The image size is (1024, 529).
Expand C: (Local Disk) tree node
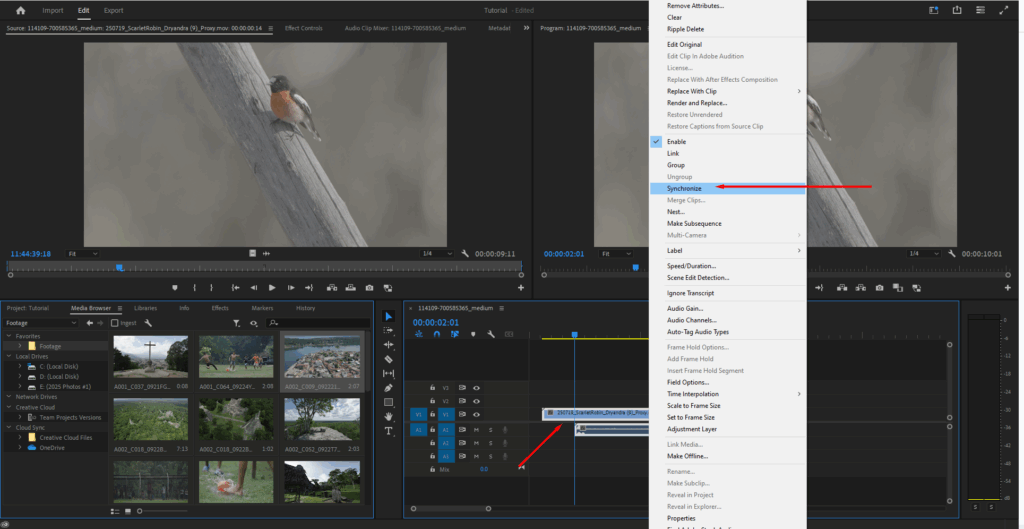pyautogui.click(x=20, y=366)
